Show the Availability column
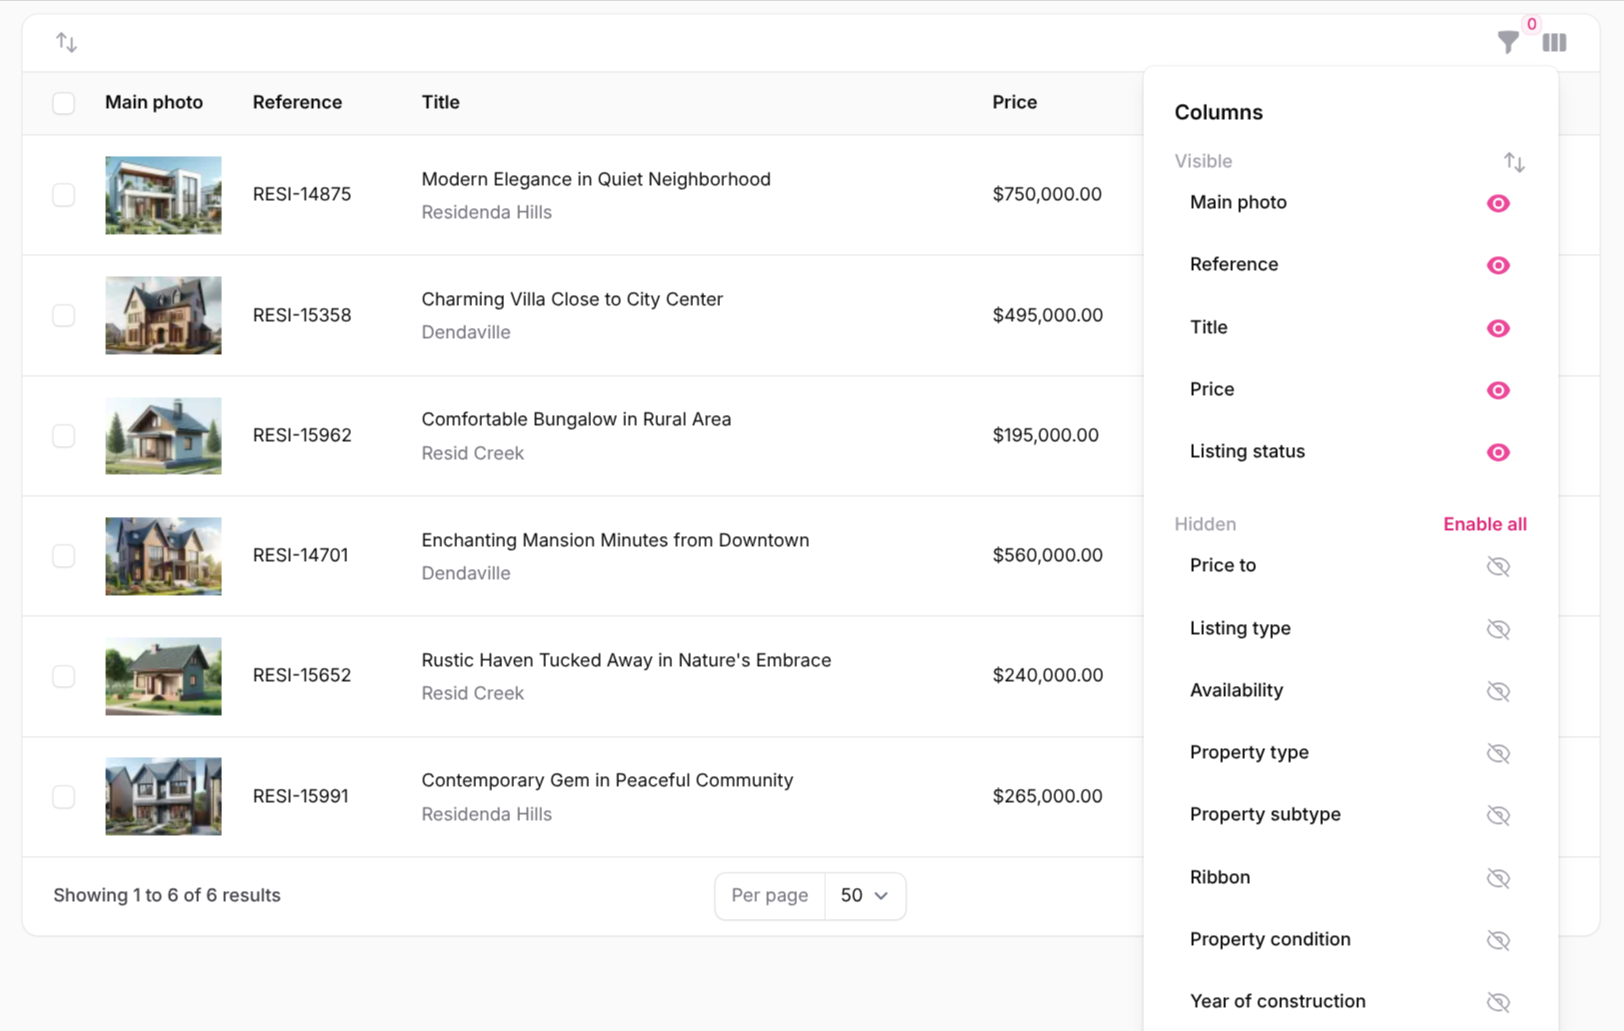 pos(1497,691)
